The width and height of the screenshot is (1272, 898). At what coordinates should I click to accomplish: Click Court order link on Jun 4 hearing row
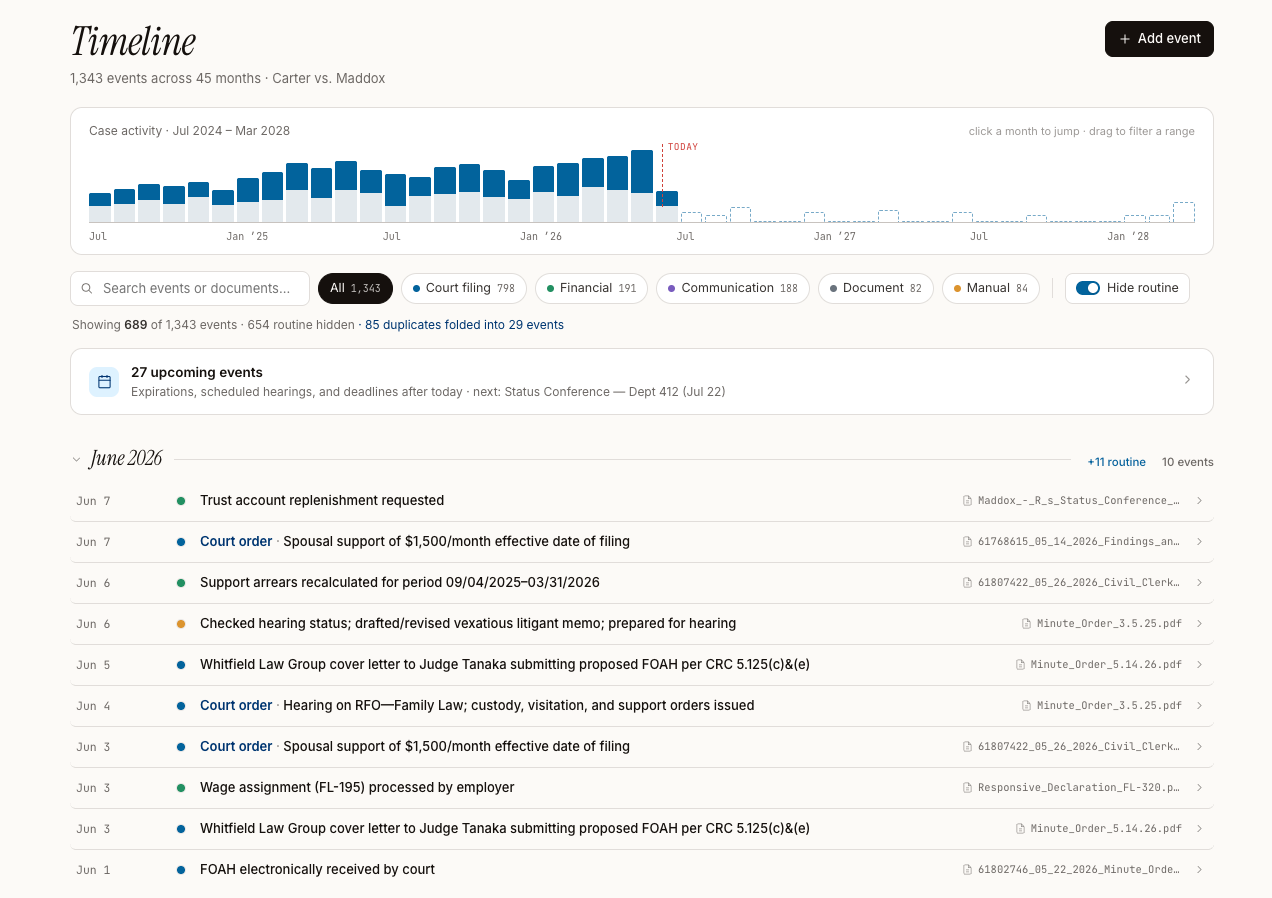coord(236,705)
